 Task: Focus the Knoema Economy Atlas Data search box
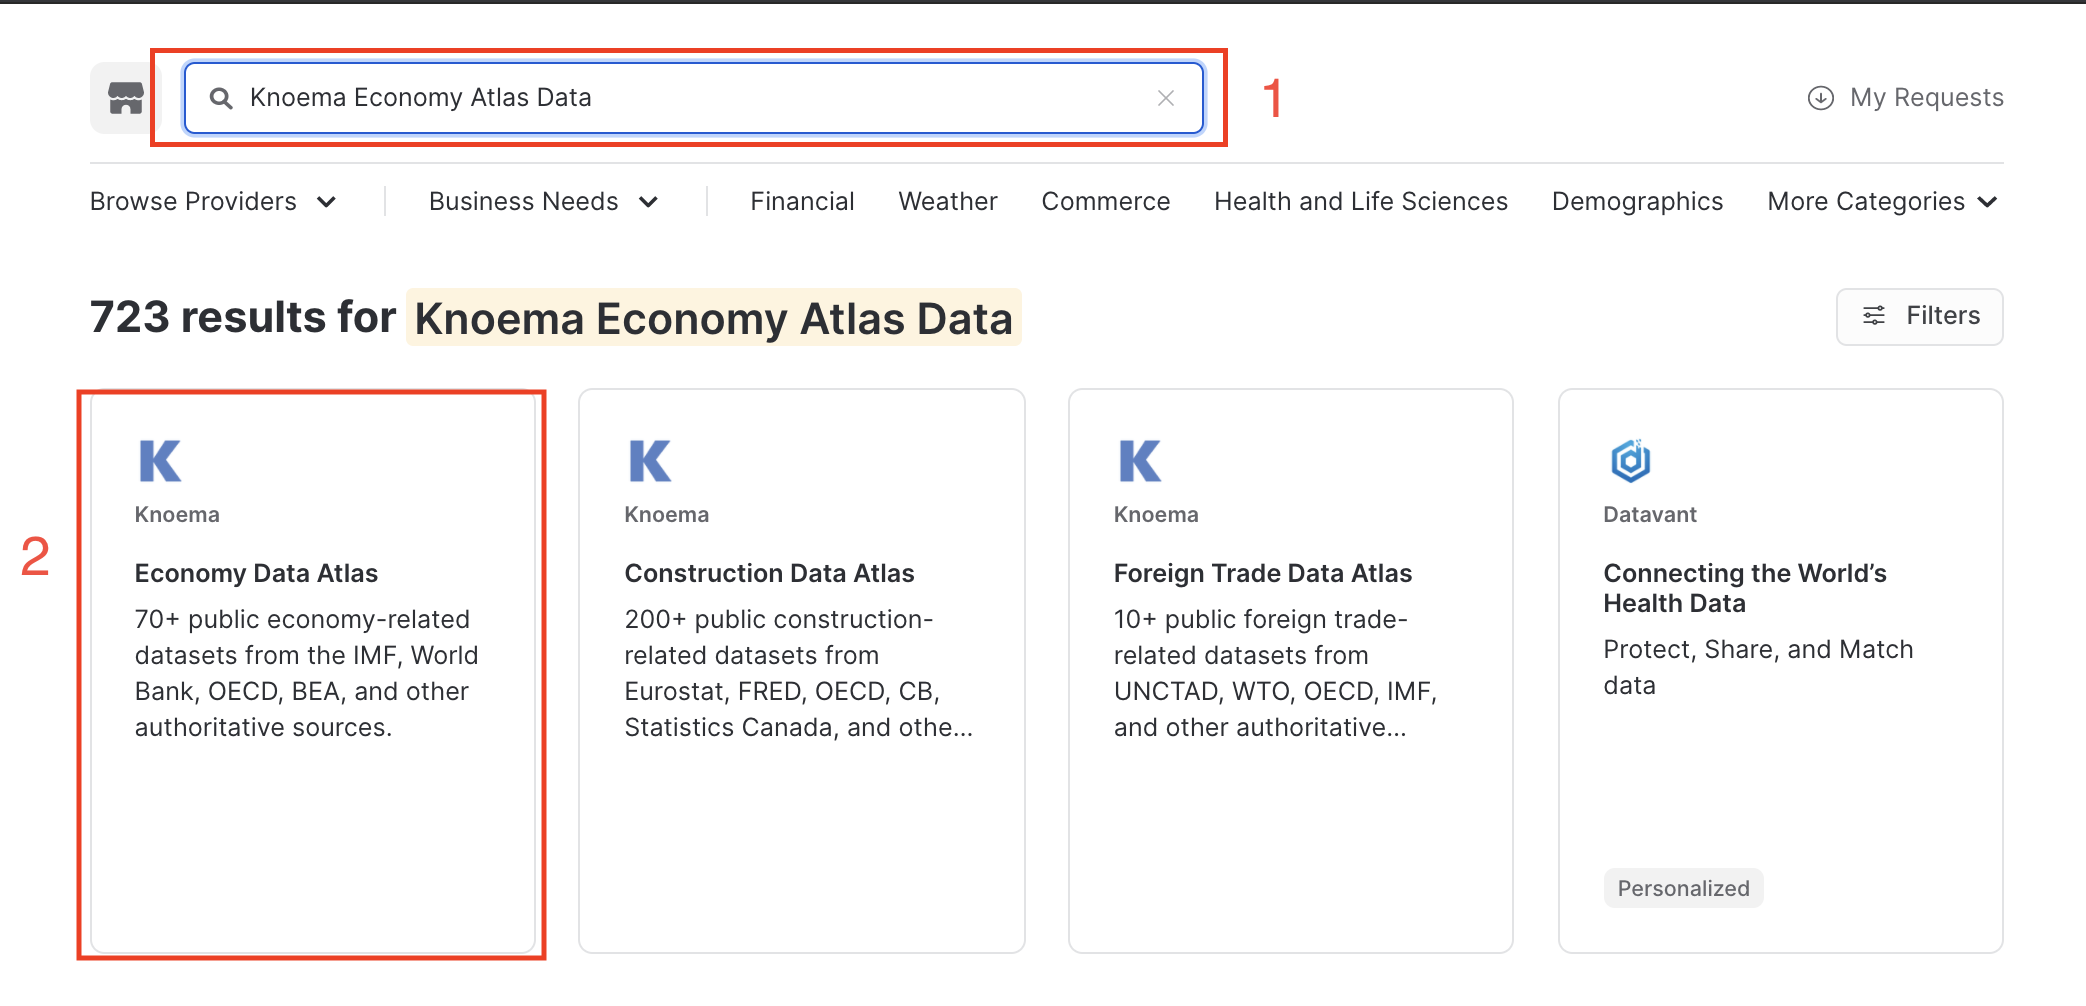(x=690, y=98)
